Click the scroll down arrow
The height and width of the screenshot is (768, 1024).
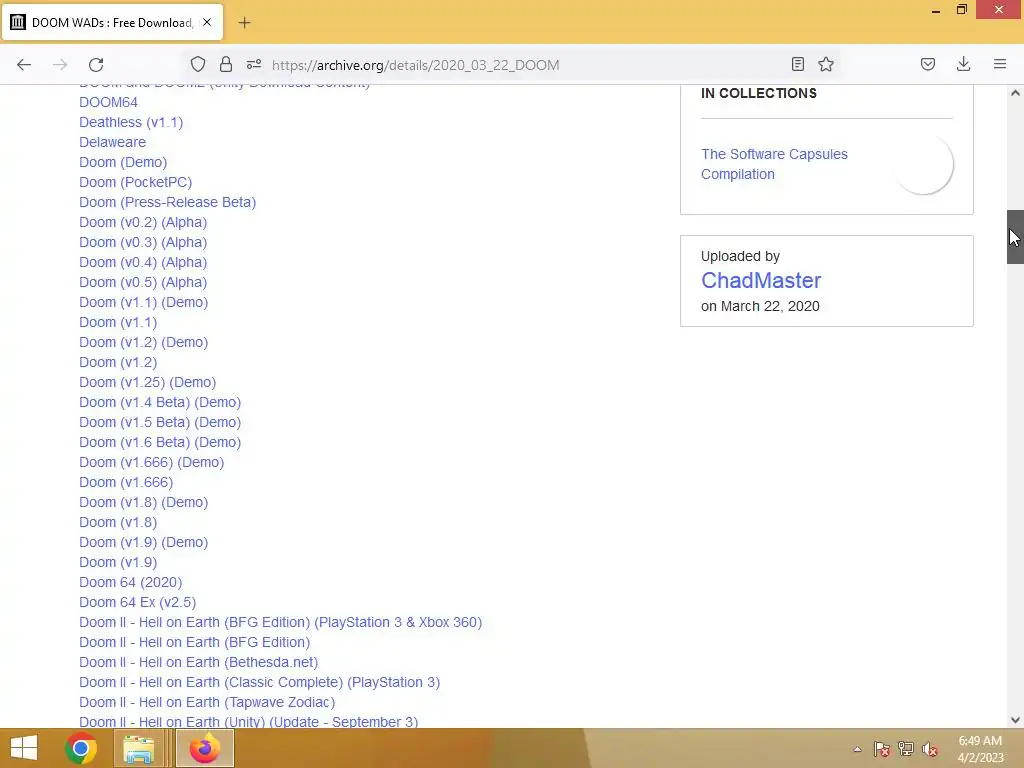click(1015, 720)
